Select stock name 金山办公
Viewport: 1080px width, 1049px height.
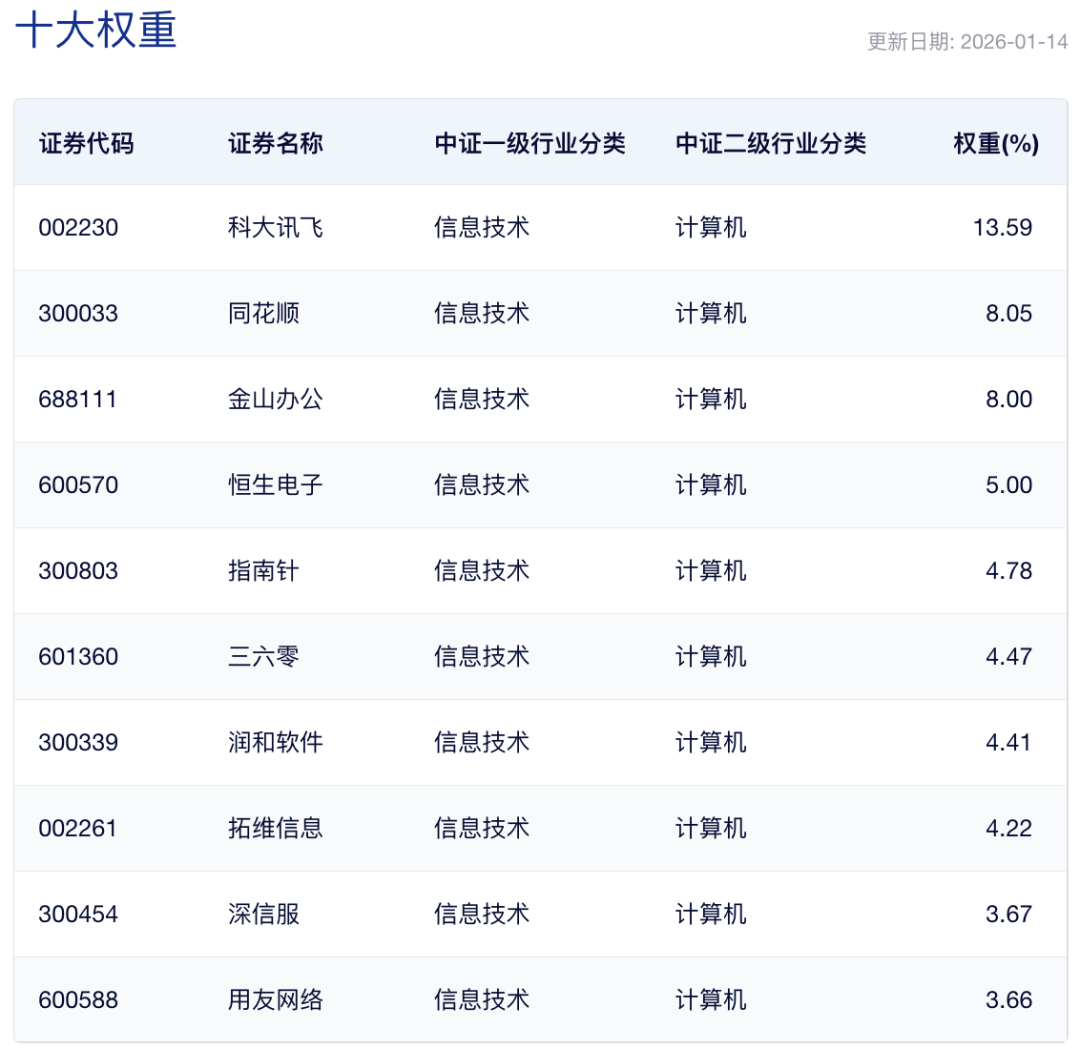tap(276, 399)
